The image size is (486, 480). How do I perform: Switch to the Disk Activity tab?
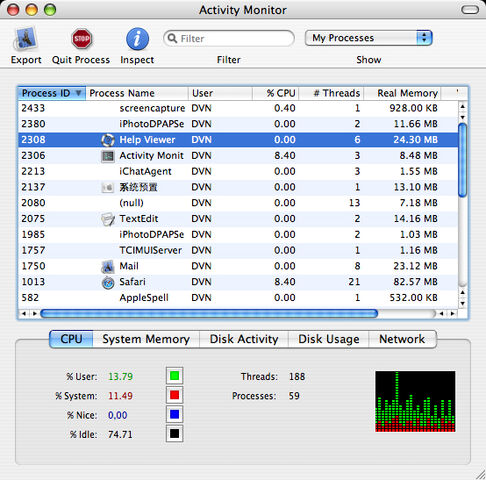click(244, 339)
